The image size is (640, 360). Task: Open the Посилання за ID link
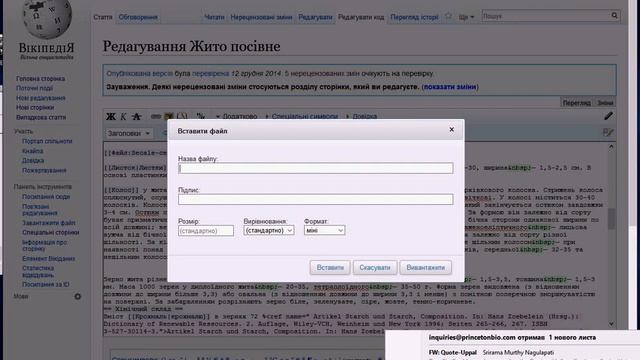pos(45,284)
